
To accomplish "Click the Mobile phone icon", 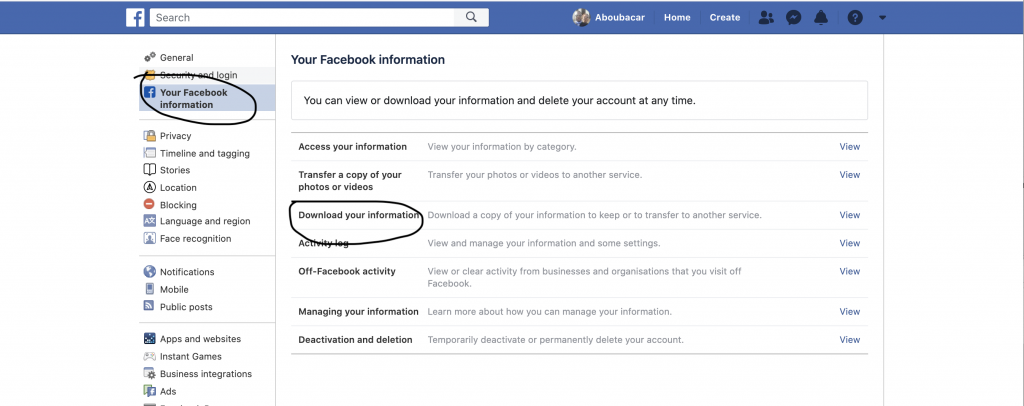I will point(150,289).
